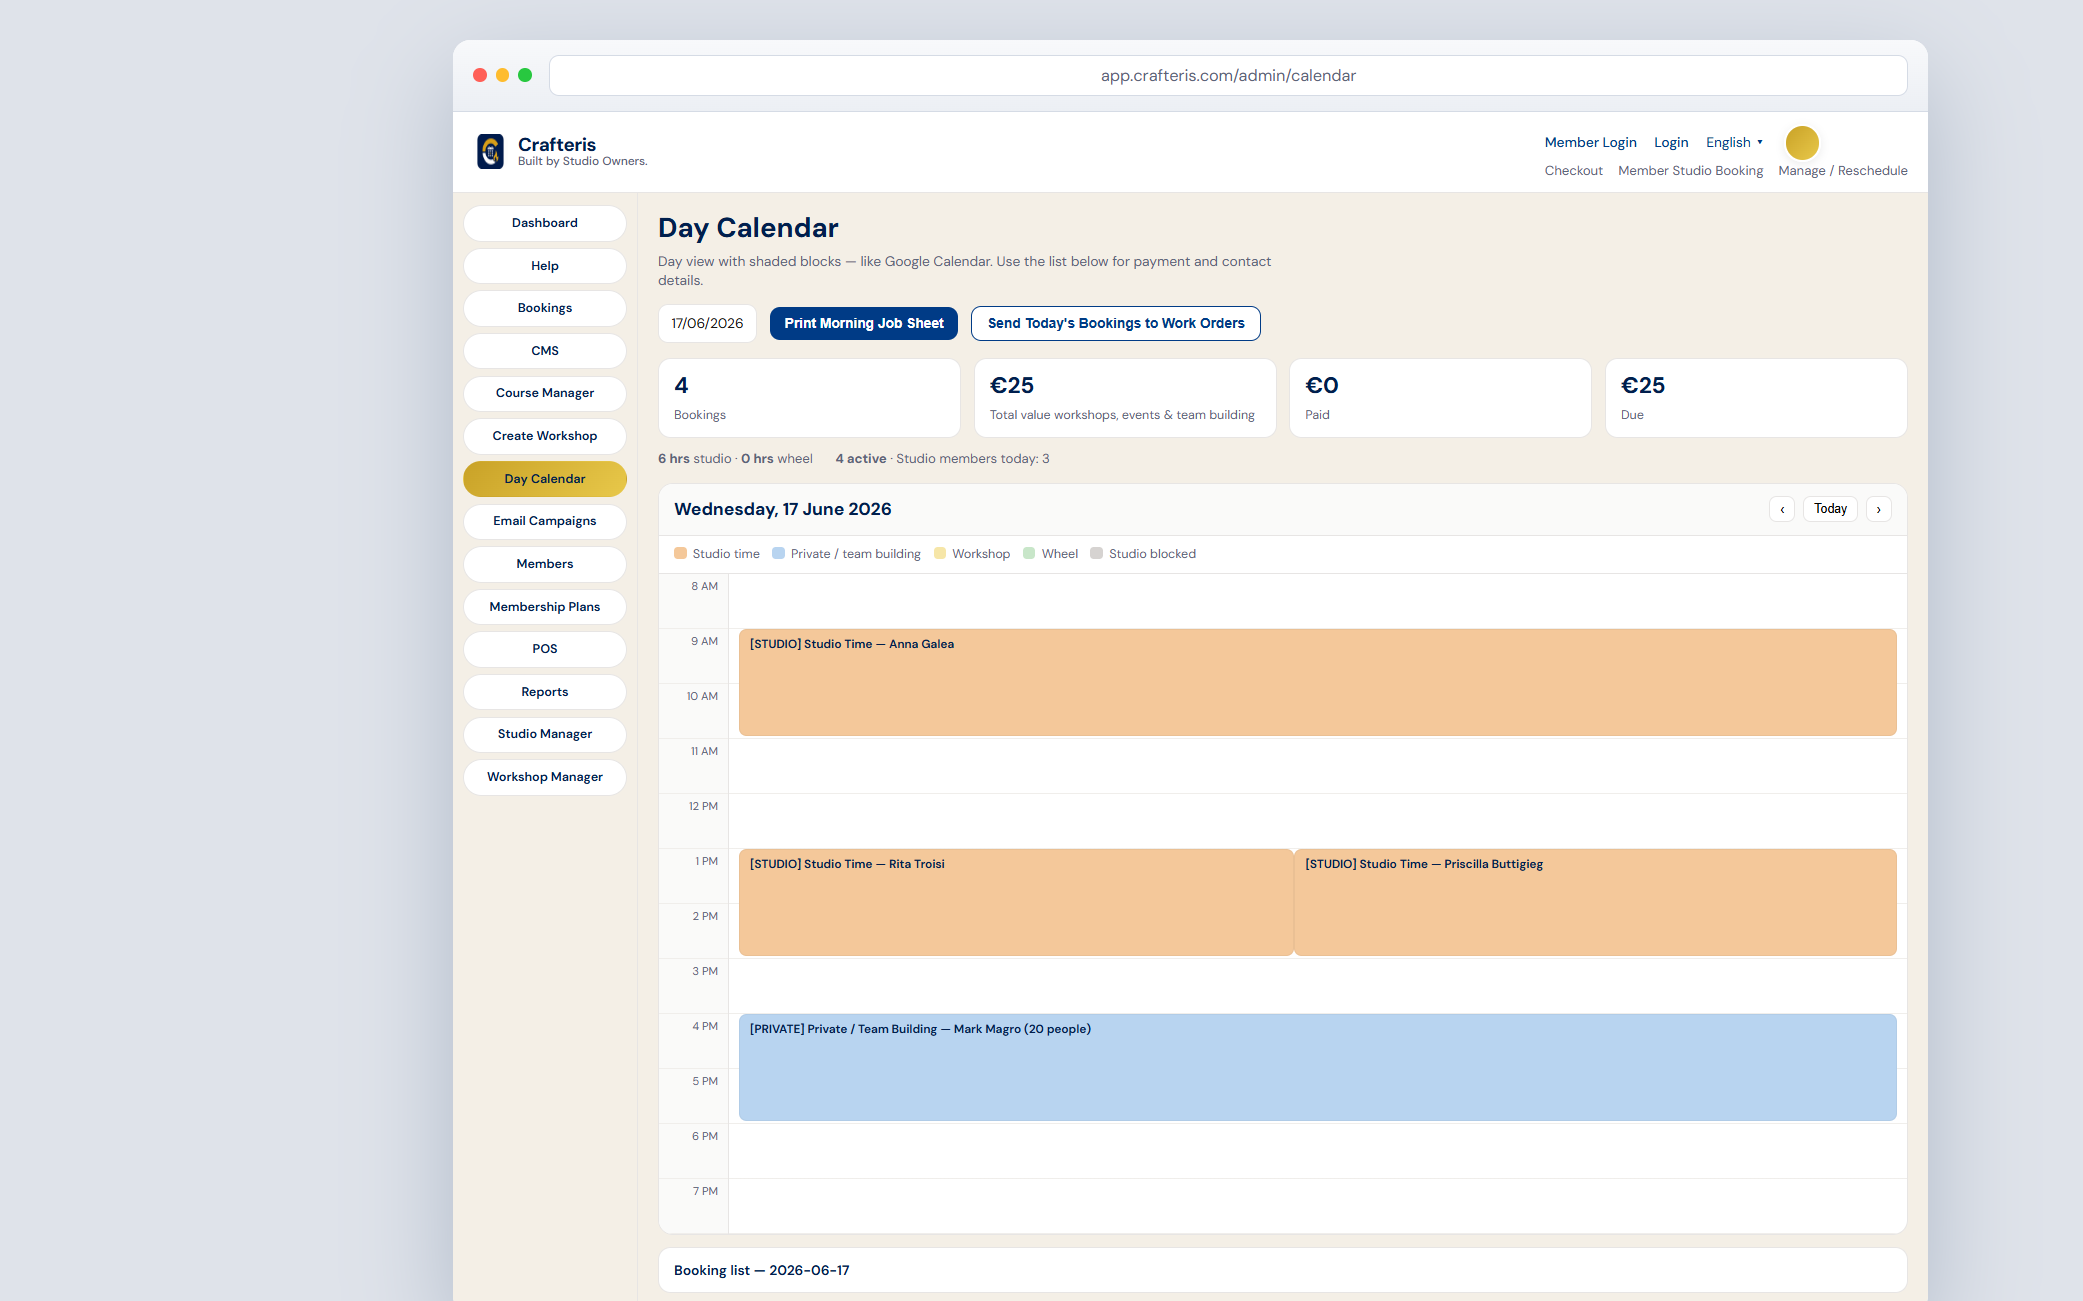Follow the Member Login link

coord(1590,142)
